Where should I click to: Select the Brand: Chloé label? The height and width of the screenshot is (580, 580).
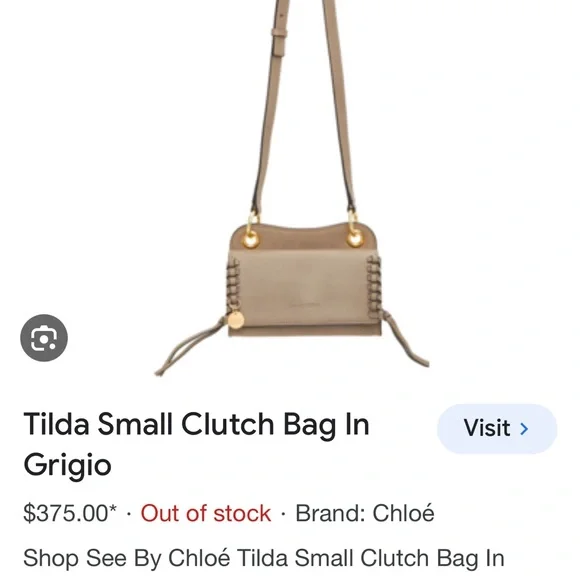365,513
